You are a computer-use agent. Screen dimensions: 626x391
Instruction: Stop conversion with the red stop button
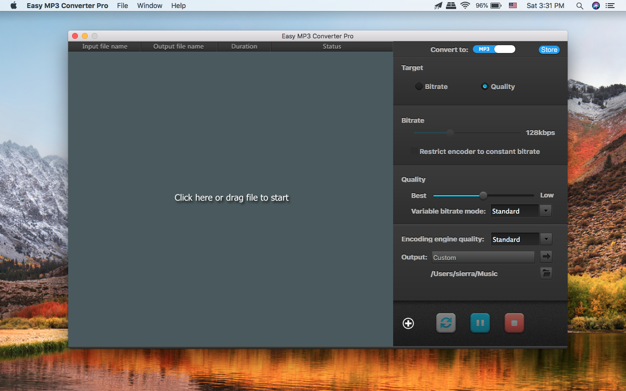514,323
